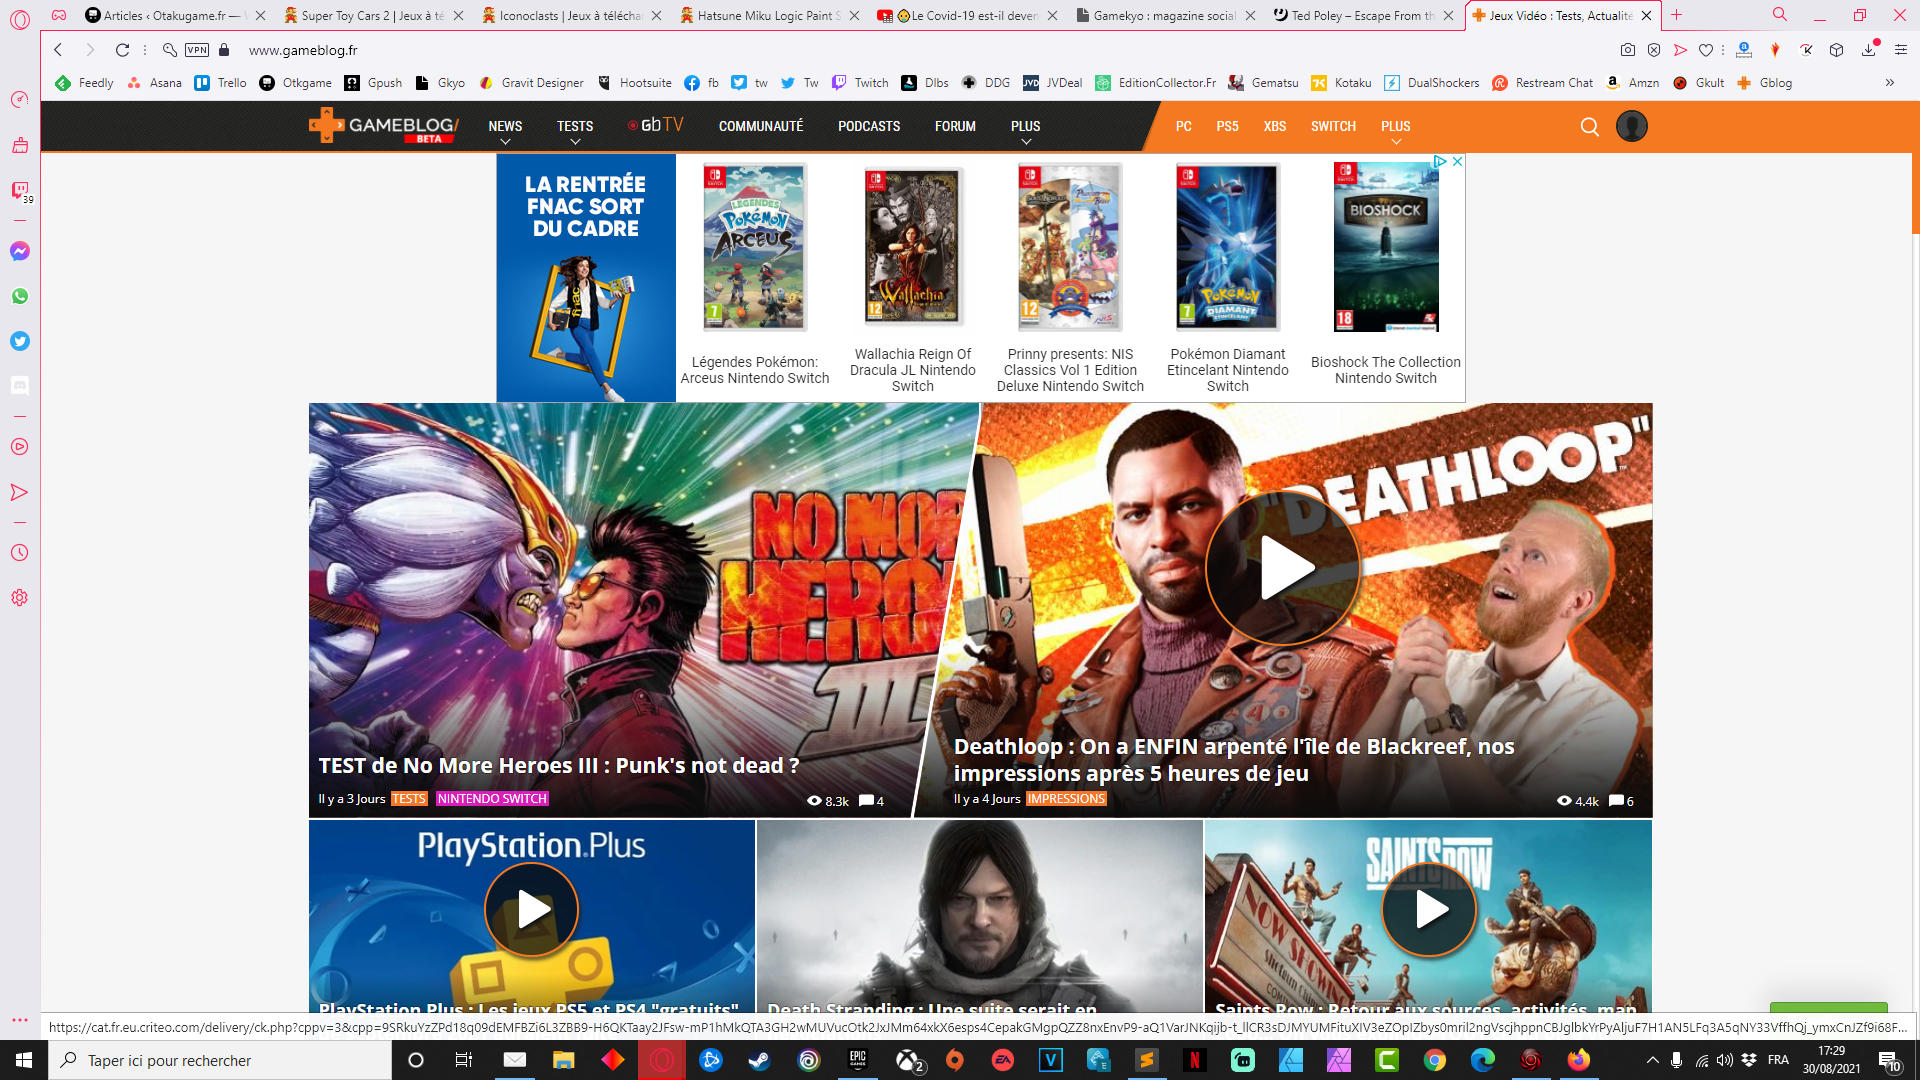Screen dimensions: 1920x1080
Task: Open Twitch panel in Opera sidebar
Action: tap(19, 190)
